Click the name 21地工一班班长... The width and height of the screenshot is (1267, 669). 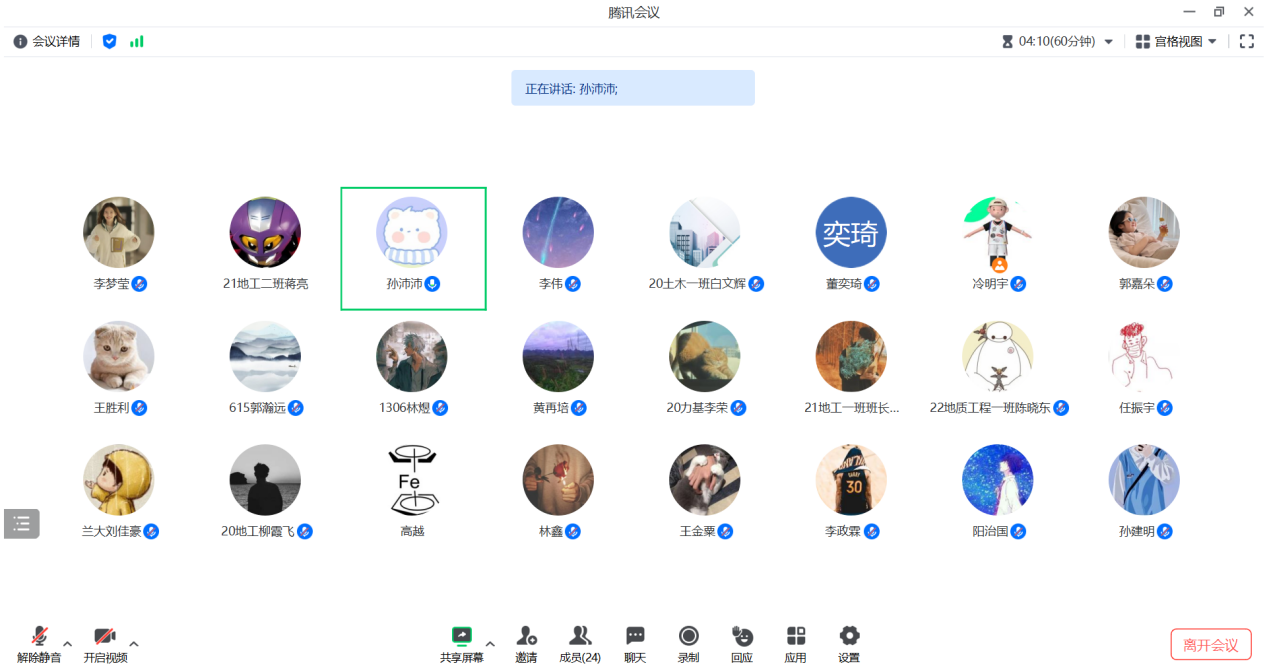[x=851, y=408]
